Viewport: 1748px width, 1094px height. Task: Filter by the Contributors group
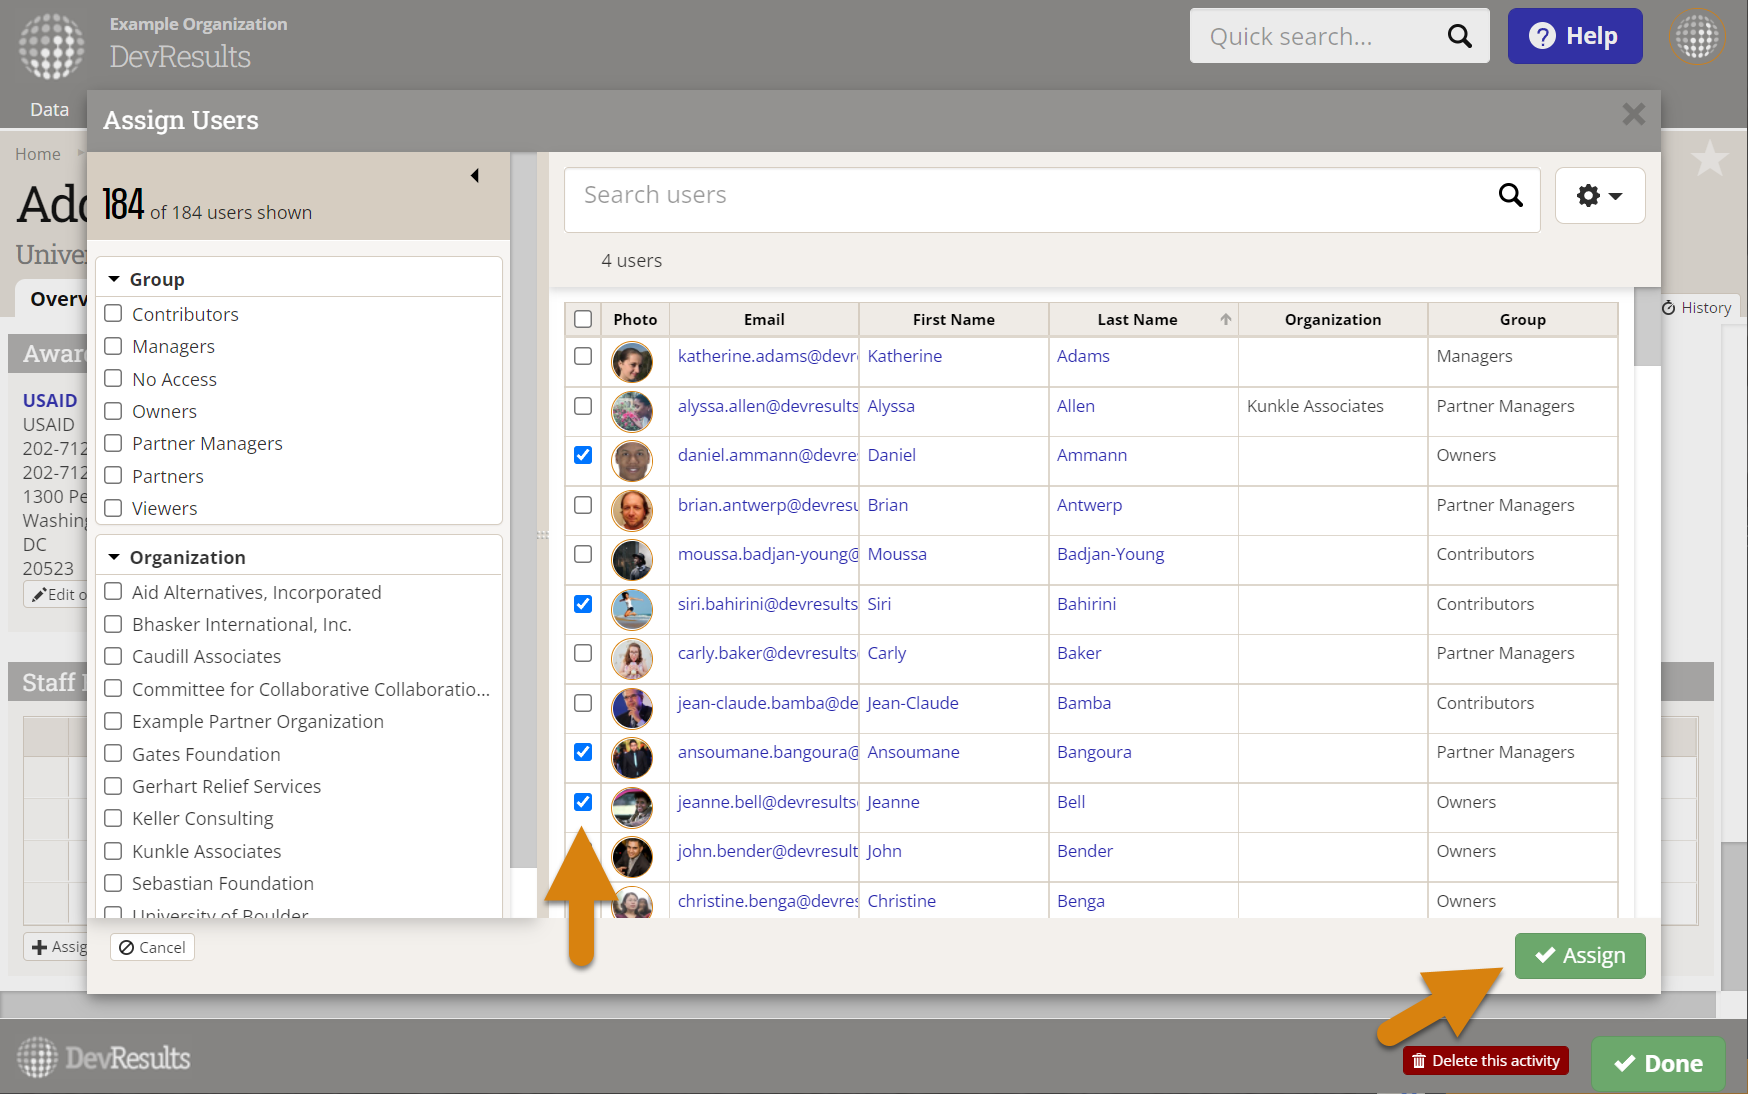113,314
